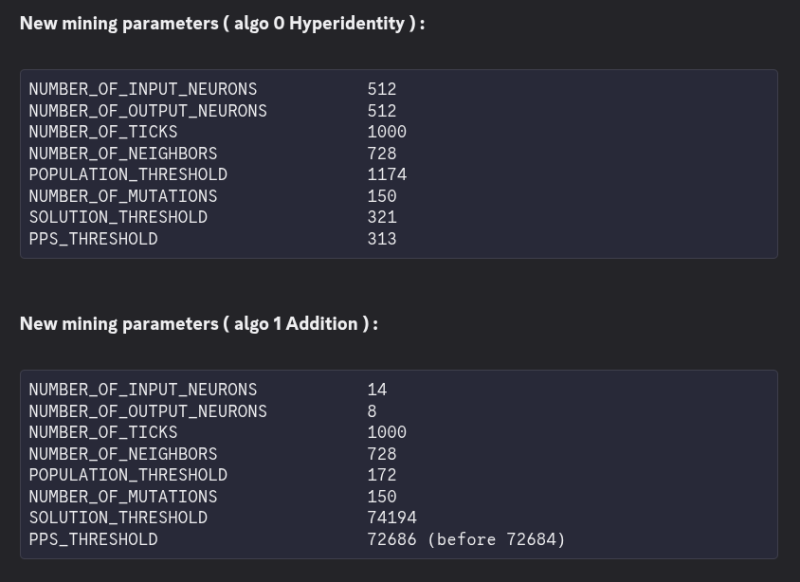
Task: Click the POPULATION_THRESHOLD value 172
Action: click(382, 475)
